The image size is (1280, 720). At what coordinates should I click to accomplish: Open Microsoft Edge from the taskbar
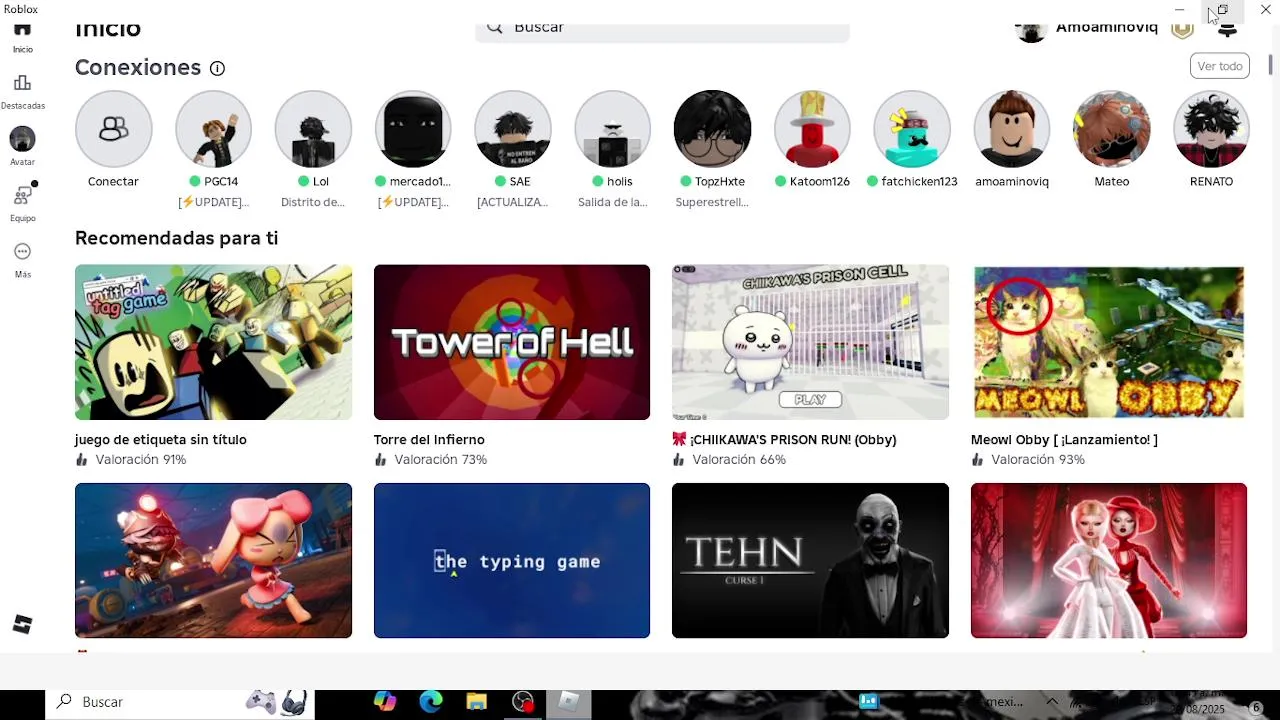[431, 702]
